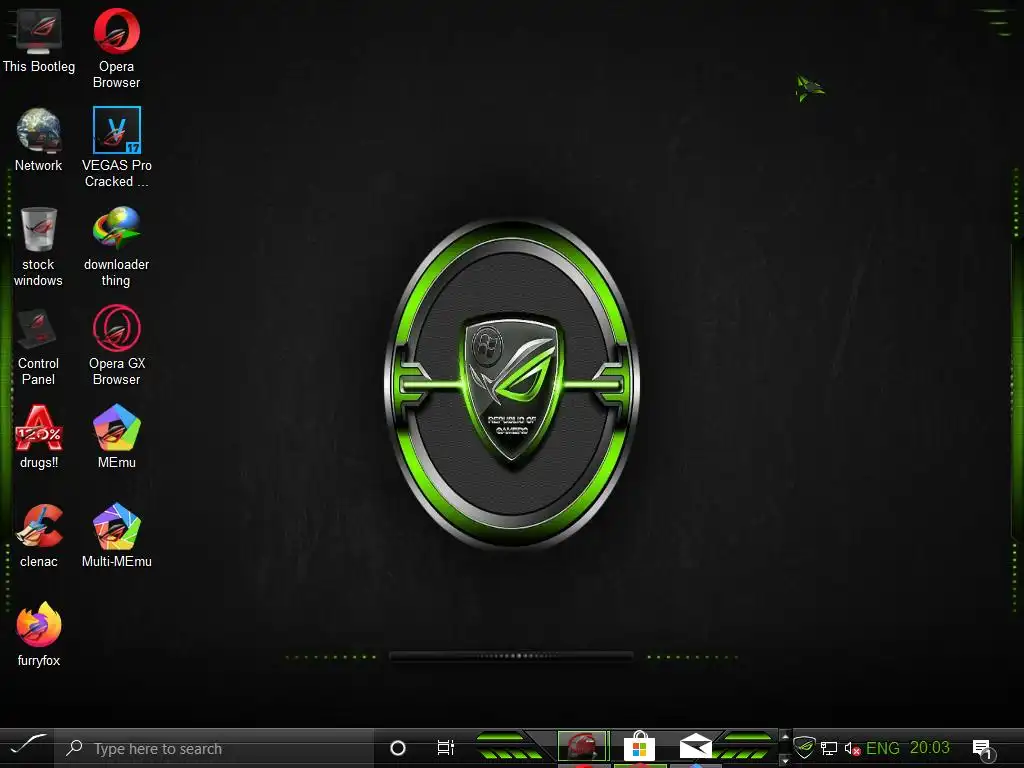Open the downloader thing shortcut
This screenshot has height=768, width=1024.
pyautogui.click(x=116, y=247)
